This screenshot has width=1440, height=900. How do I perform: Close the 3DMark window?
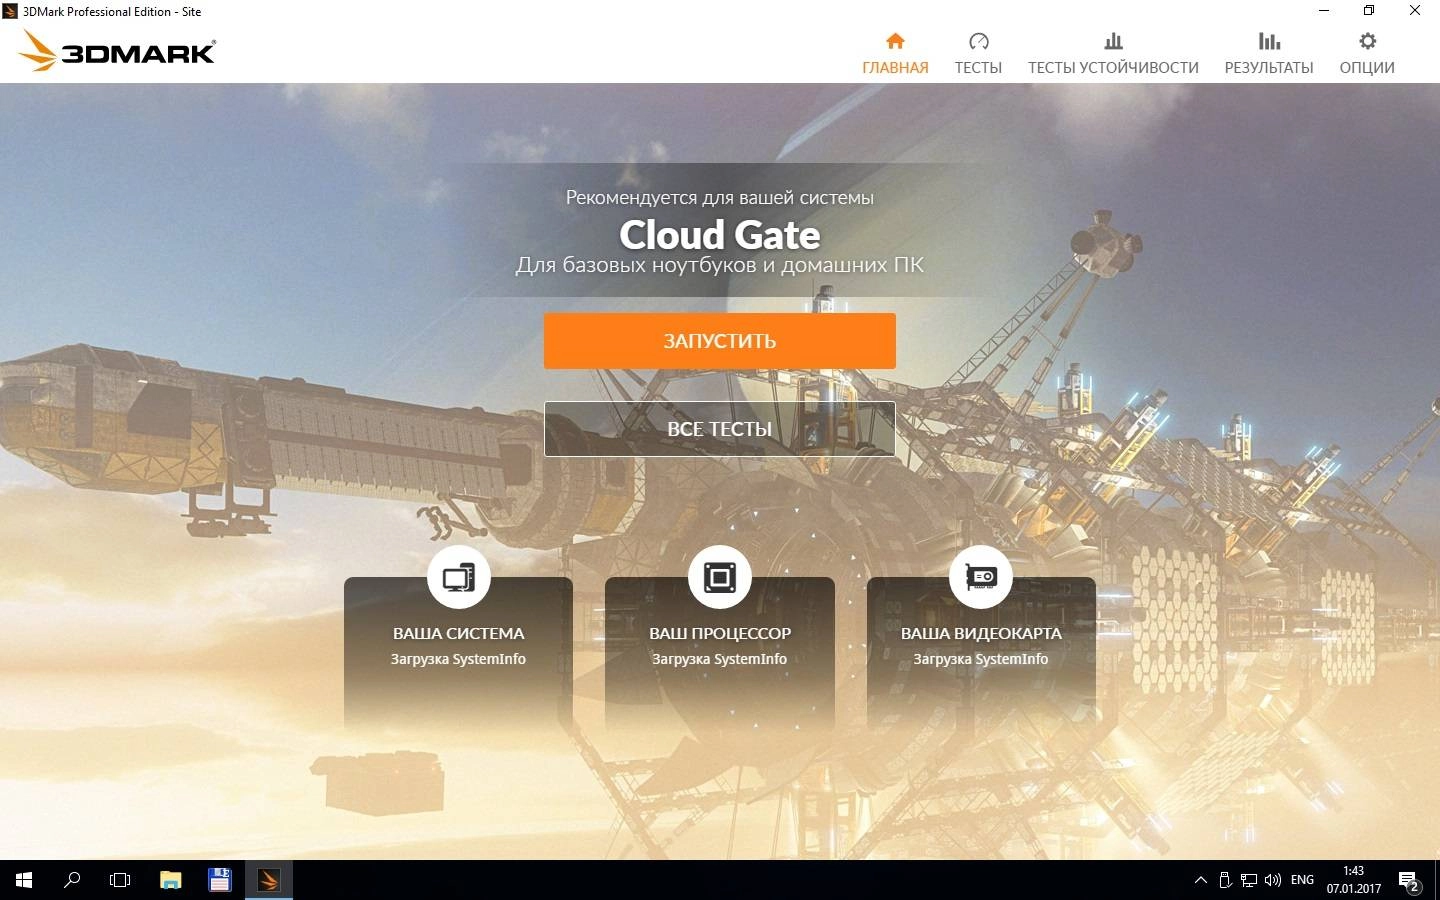click(1415, 11)
